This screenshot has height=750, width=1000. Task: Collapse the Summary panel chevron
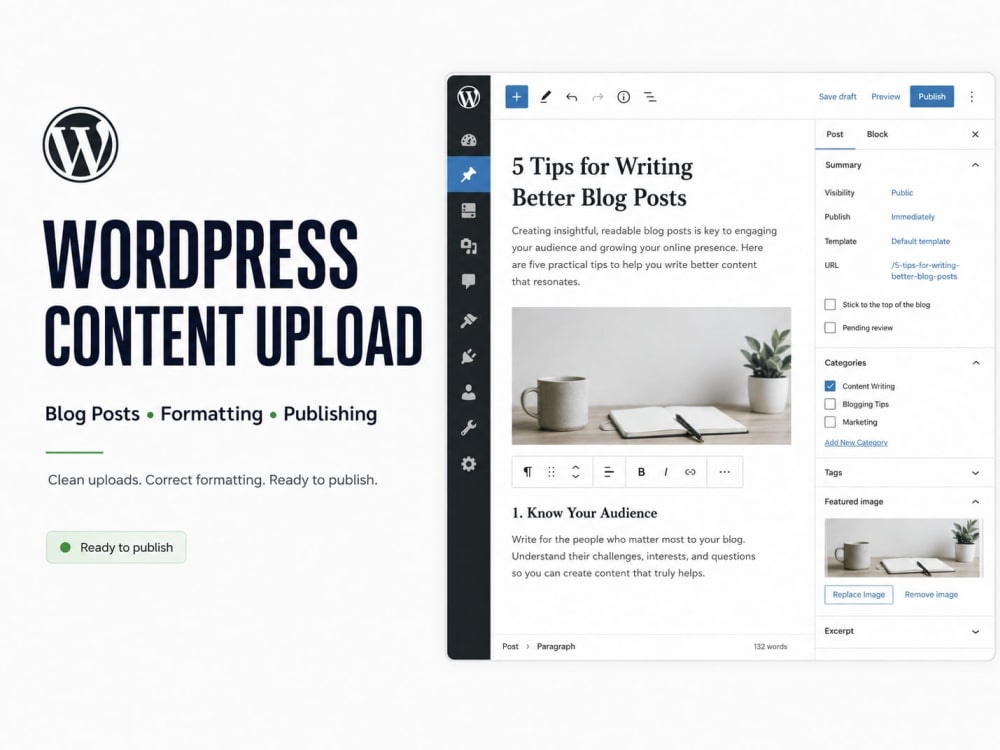pos(975,165)
